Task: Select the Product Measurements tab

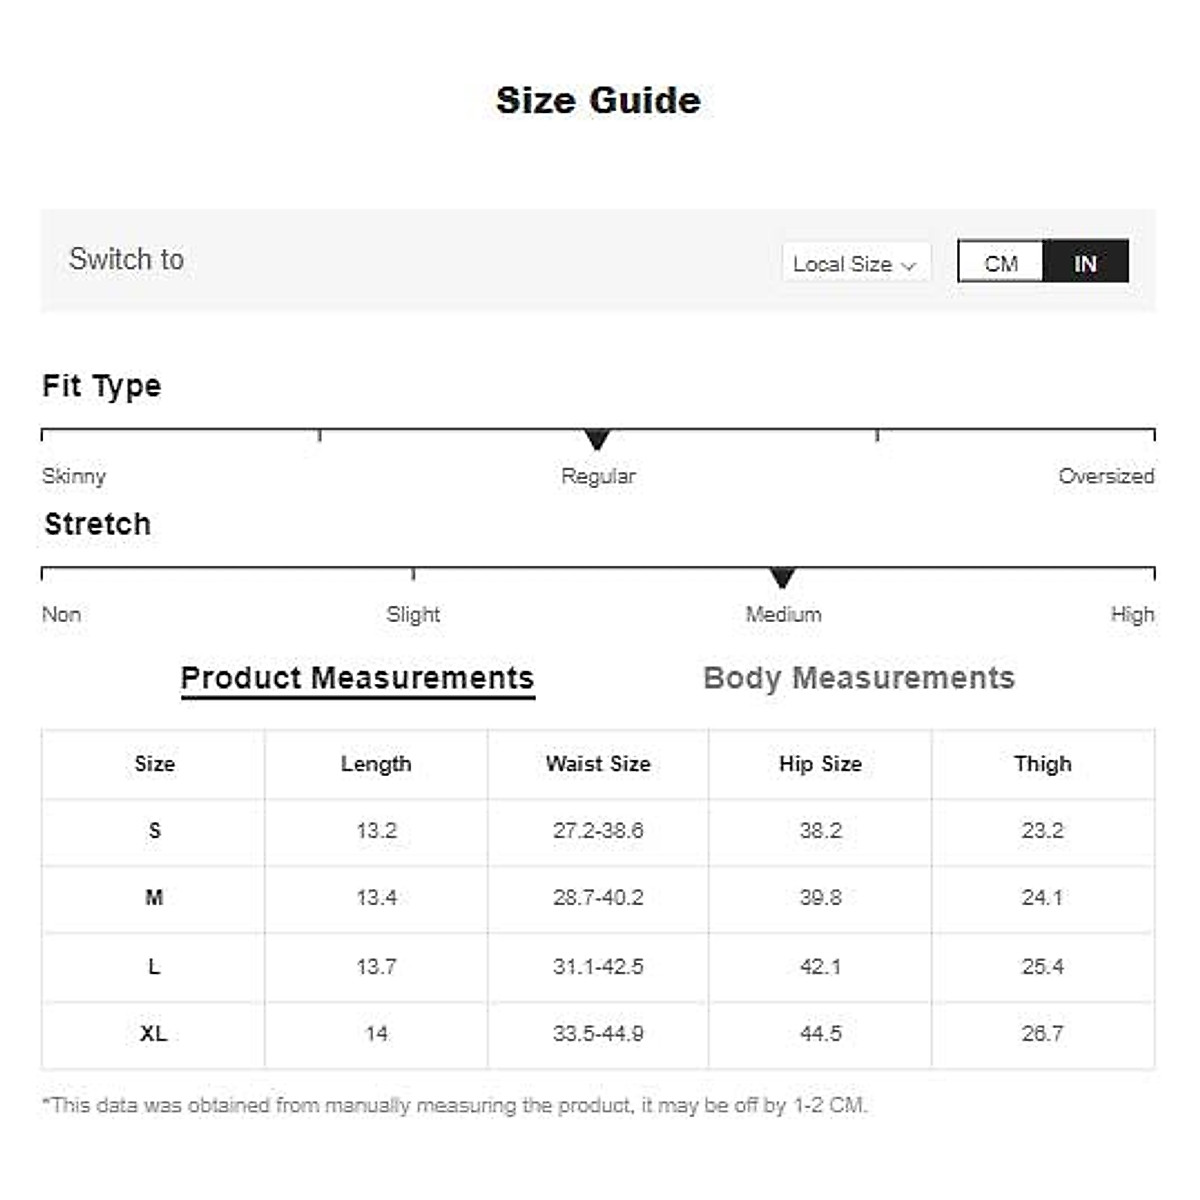Action: coord(357,678)
